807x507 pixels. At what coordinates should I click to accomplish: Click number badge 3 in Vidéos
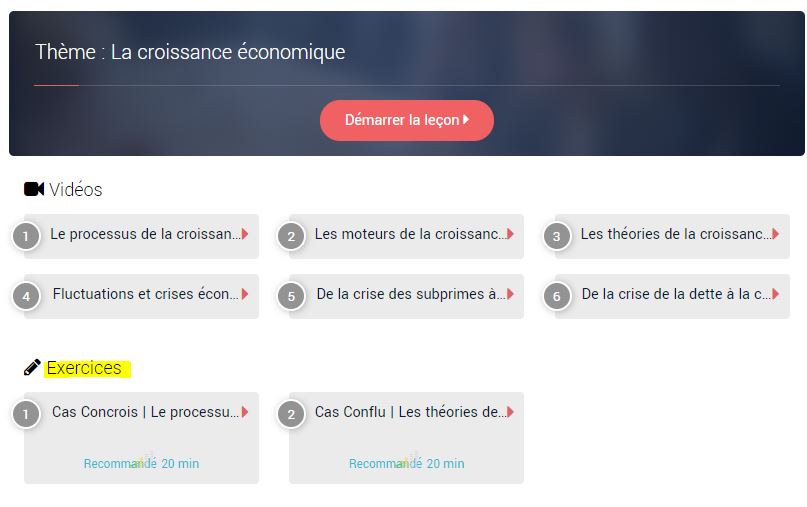556,237
